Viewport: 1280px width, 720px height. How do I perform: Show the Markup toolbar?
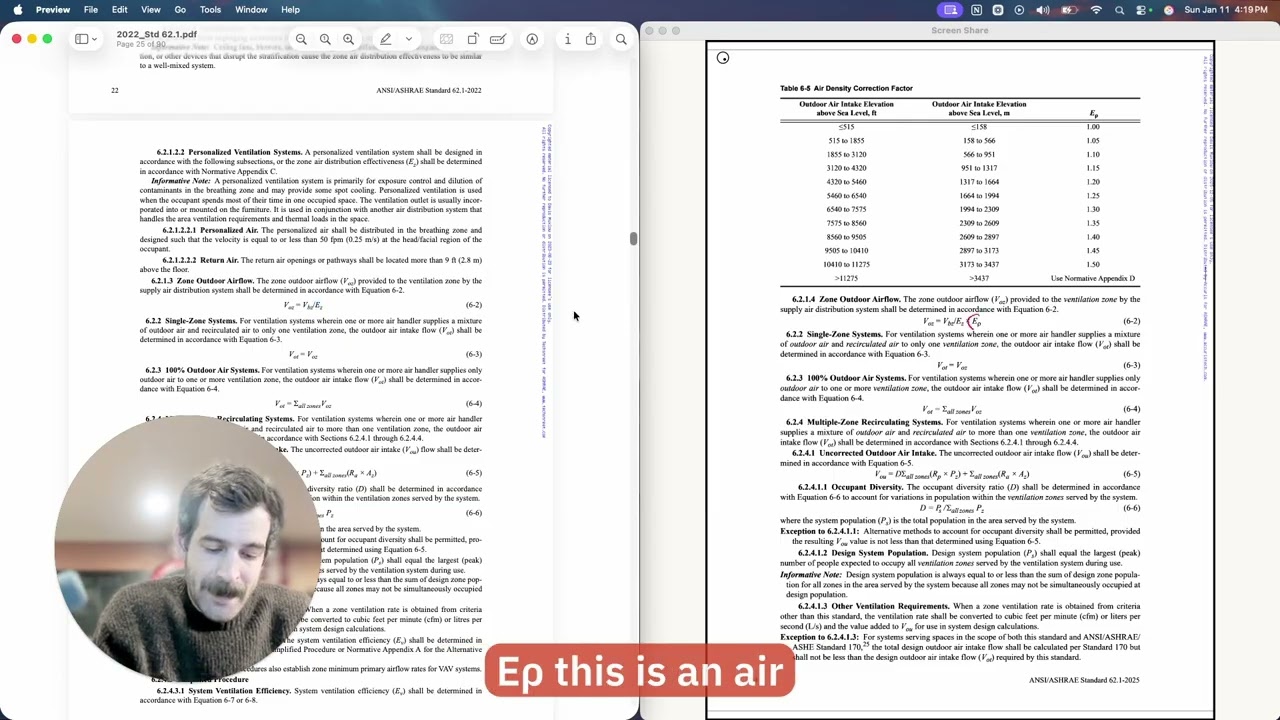(x=532, y=39)
